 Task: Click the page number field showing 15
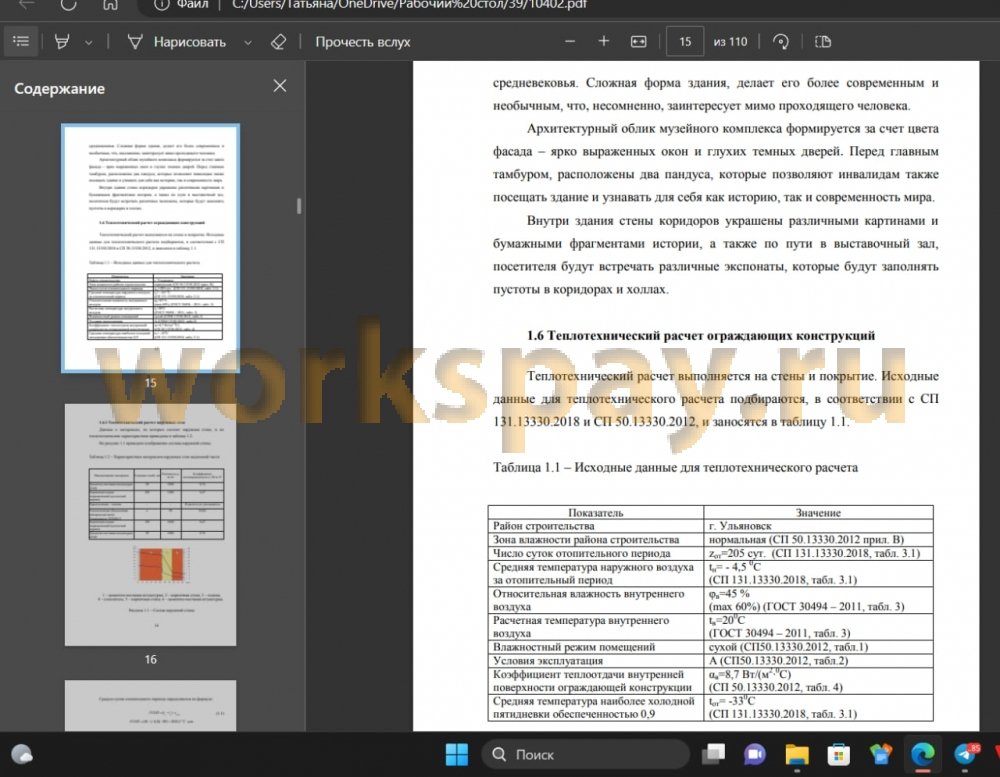tap(685, 42)
